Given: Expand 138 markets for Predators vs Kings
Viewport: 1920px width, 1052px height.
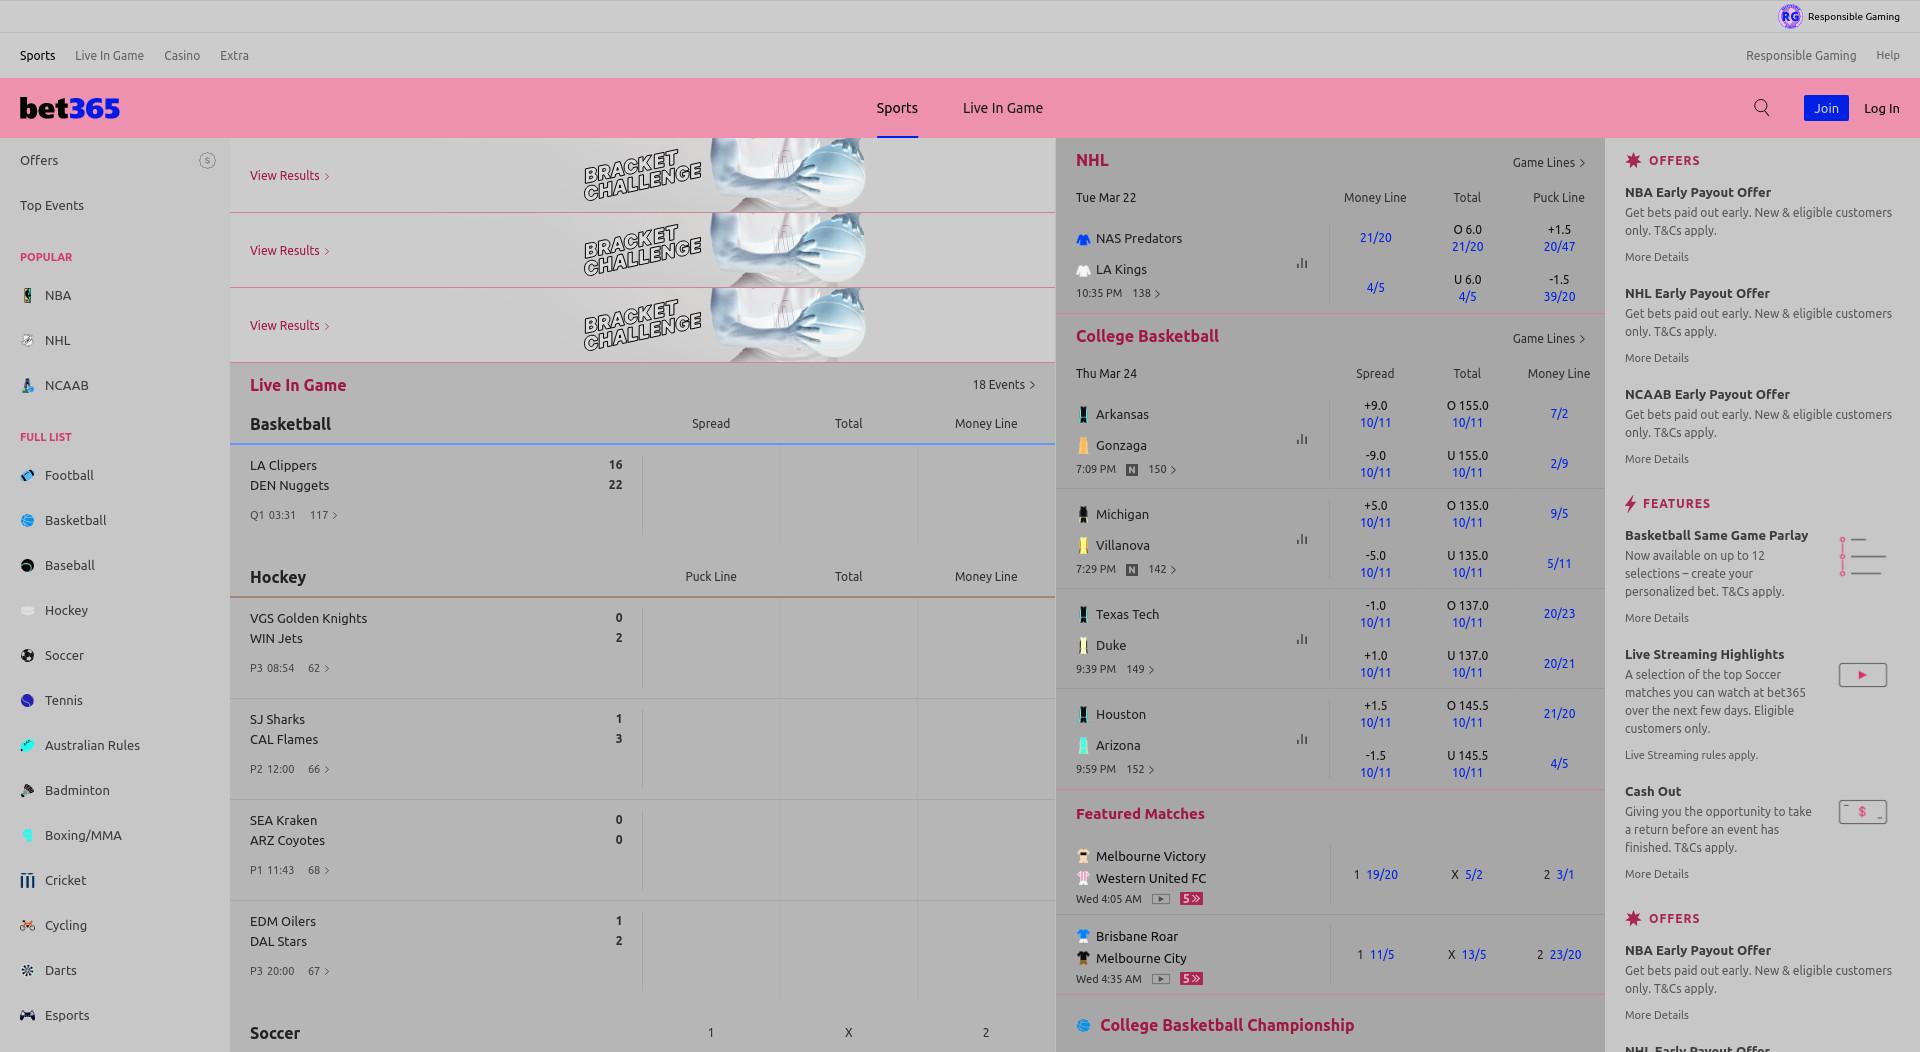Looking at the screenshot, I should 1146,293.
